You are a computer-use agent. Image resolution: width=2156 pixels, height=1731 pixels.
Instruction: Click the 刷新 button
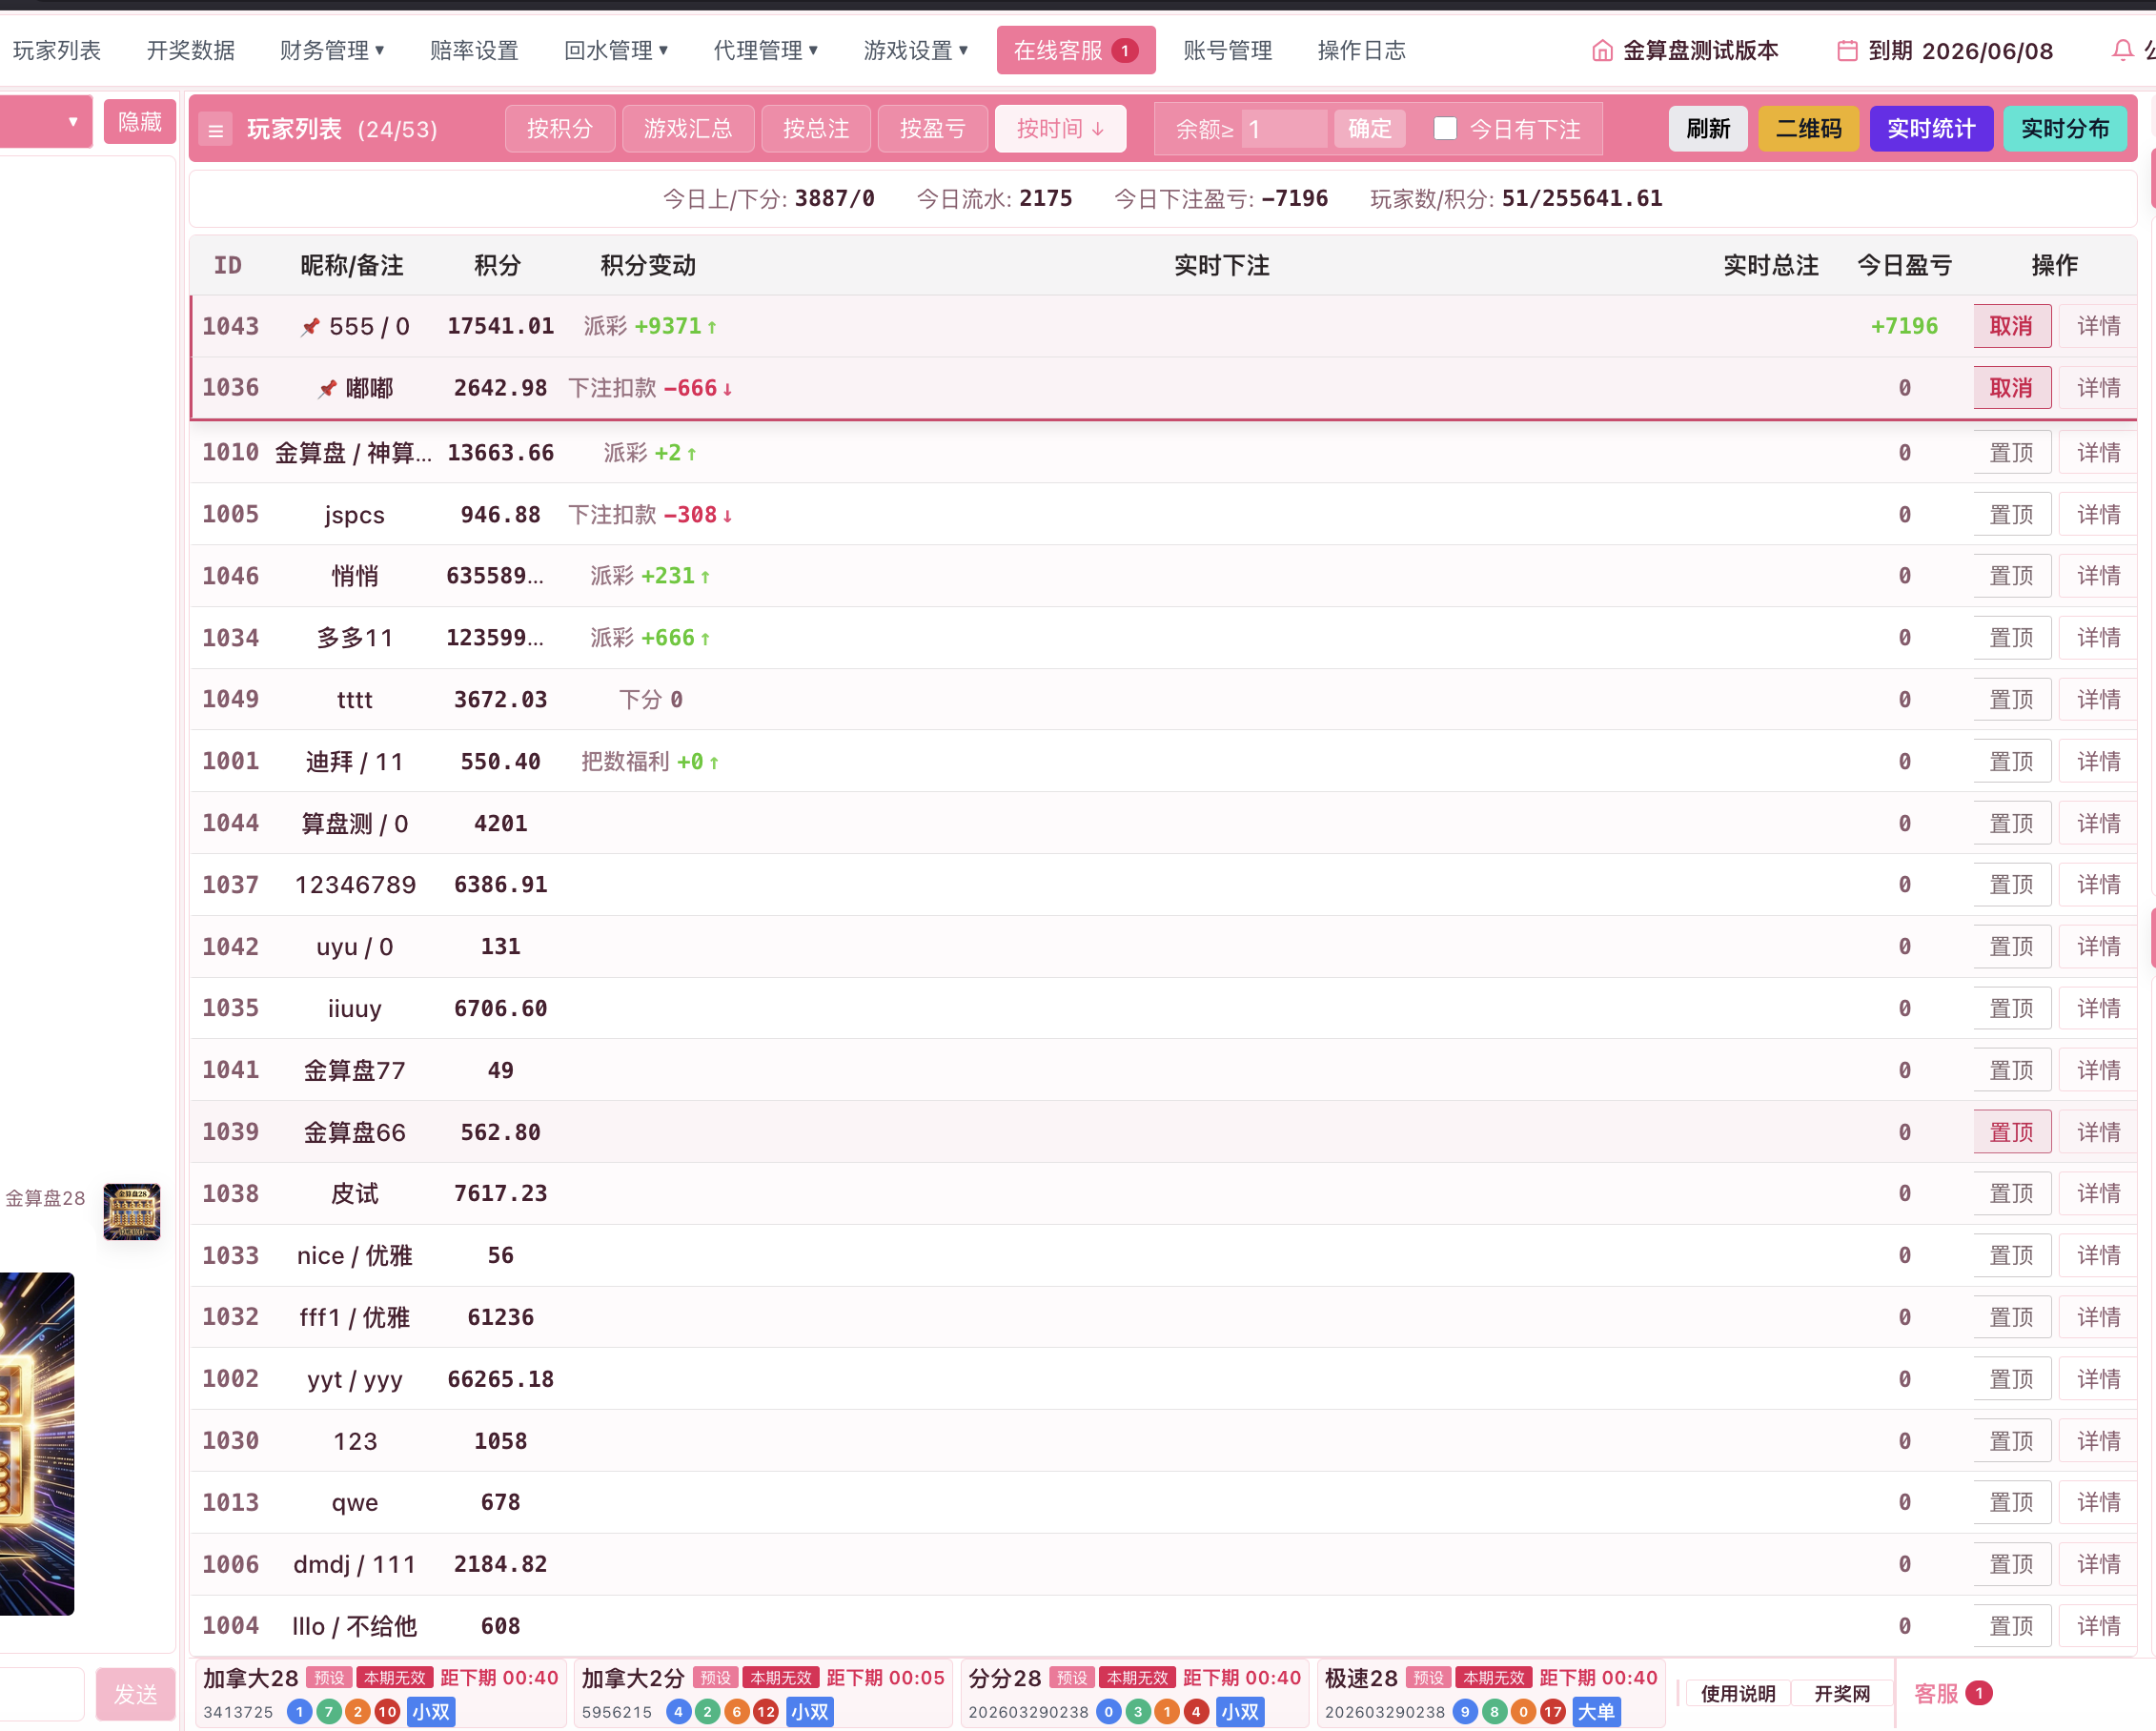[1707, 129]
